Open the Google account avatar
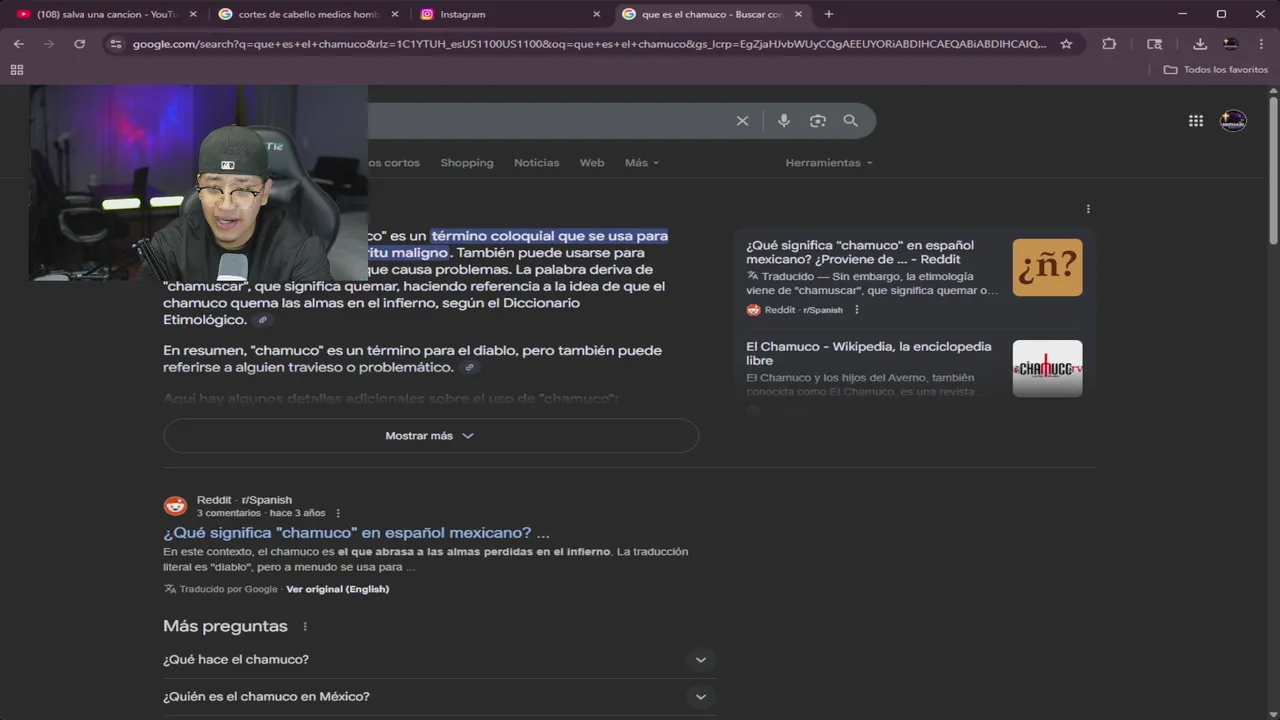 pos(1233,121)
